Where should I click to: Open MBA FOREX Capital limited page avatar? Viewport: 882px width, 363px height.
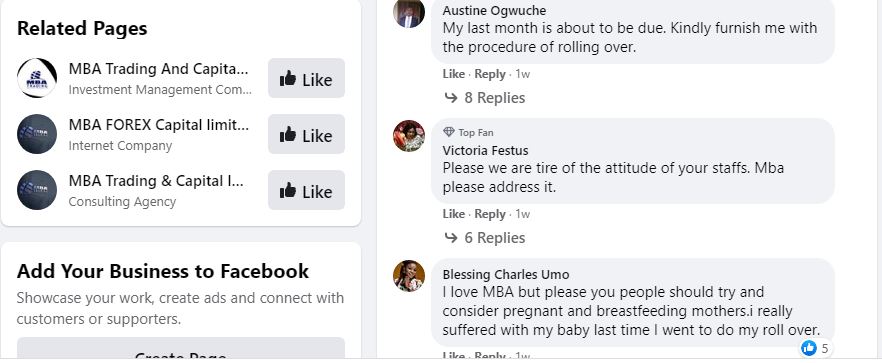(x=37, y=134)
